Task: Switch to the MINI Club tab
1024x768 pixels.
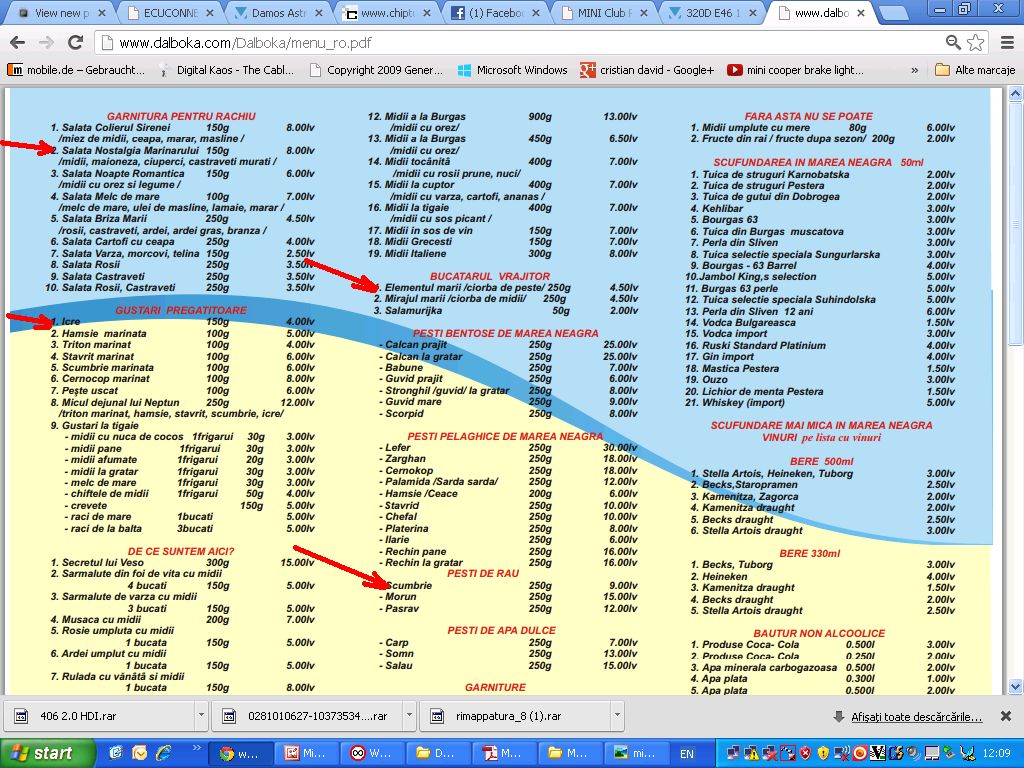Action: click(608, 13)
